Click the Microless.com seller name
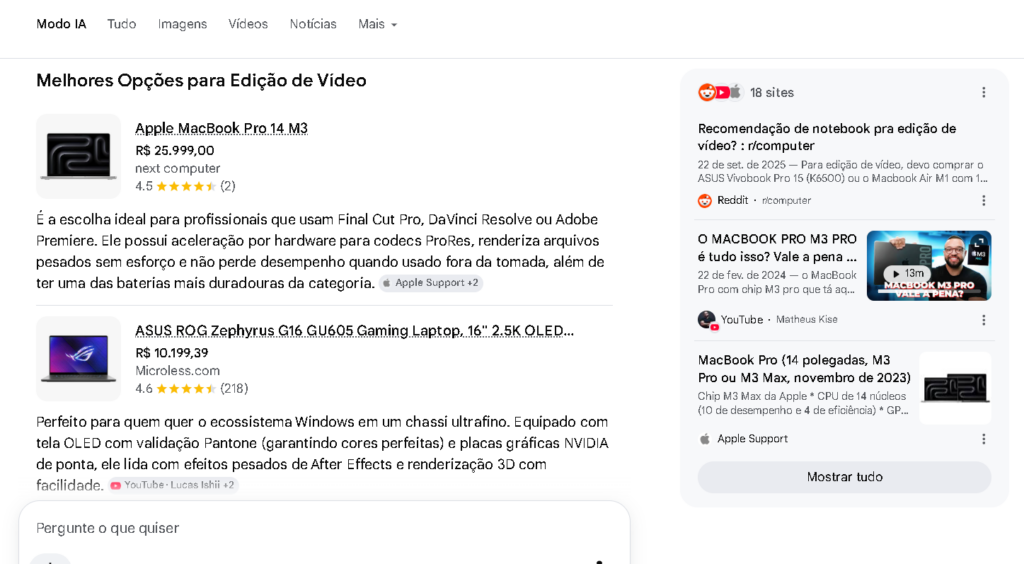This screenshot has height=564, width=1024. [x=178, y=371]
